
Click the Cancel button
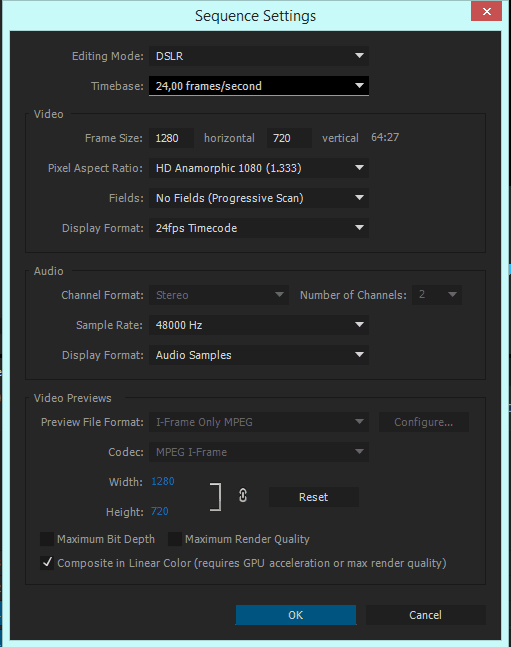[x=425, y=615]
